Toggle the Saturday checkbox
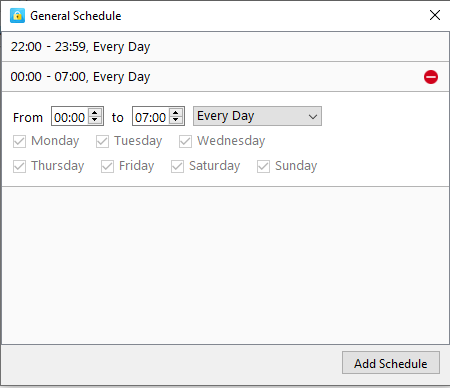The image size is (450, 388). click(177, 166)
